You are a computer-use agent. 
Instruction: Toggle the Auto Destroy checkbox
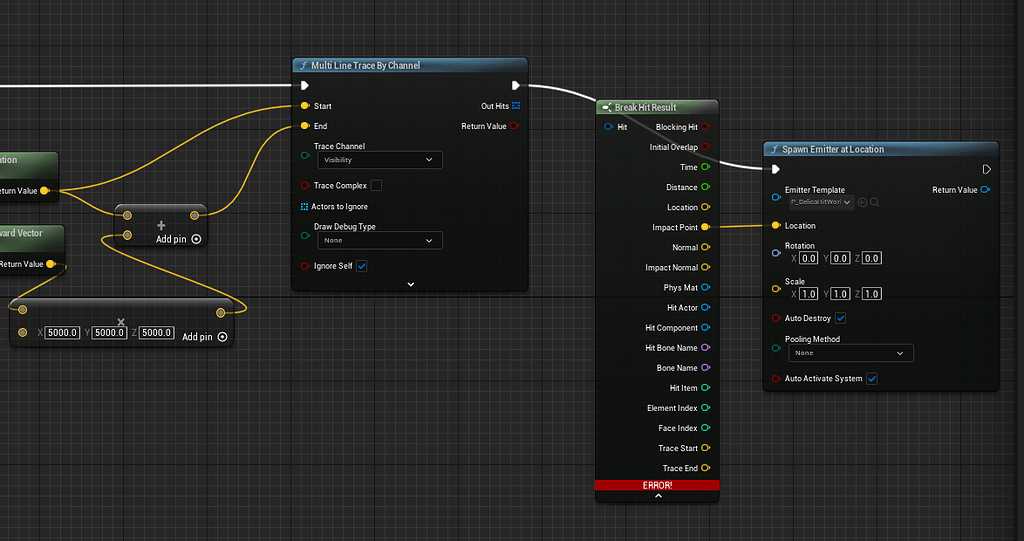[x=840, y=318]
